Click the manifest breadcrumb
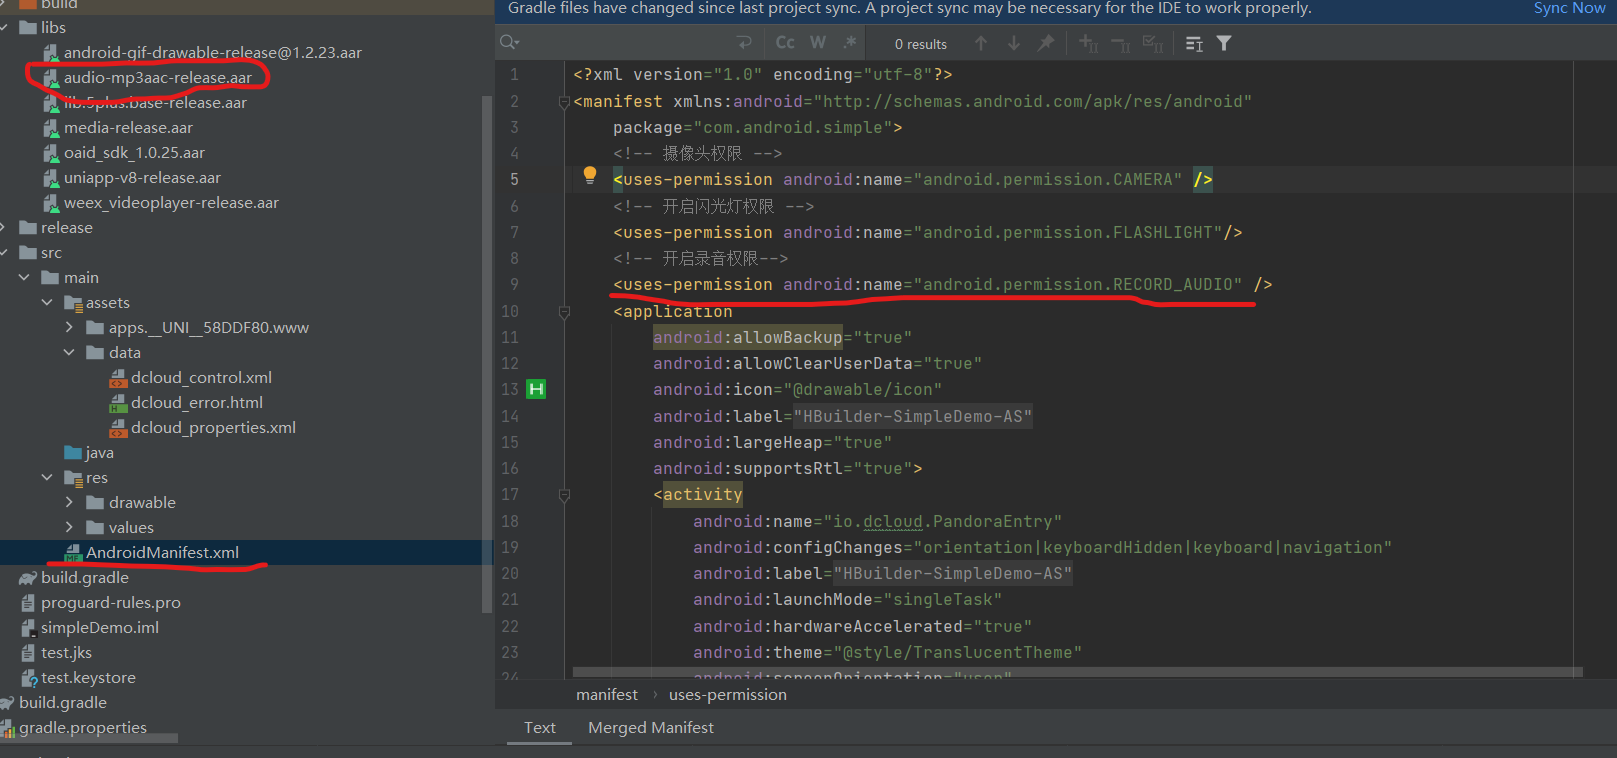 pos(607,694)
